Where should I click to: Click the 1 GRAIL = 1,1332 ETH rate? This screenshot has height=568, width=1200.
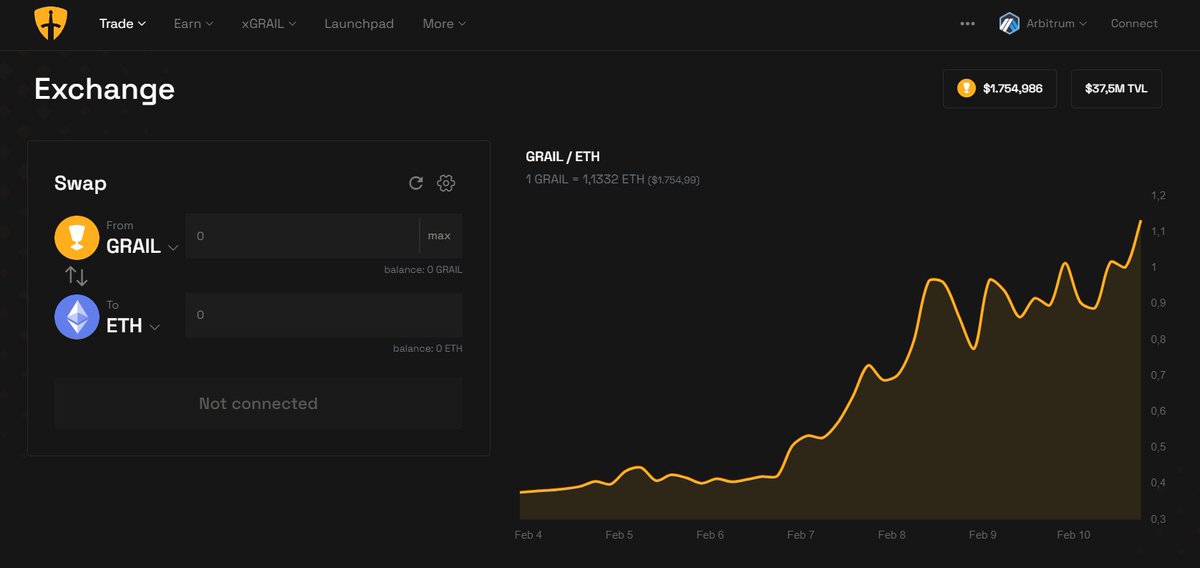[585, 179]
